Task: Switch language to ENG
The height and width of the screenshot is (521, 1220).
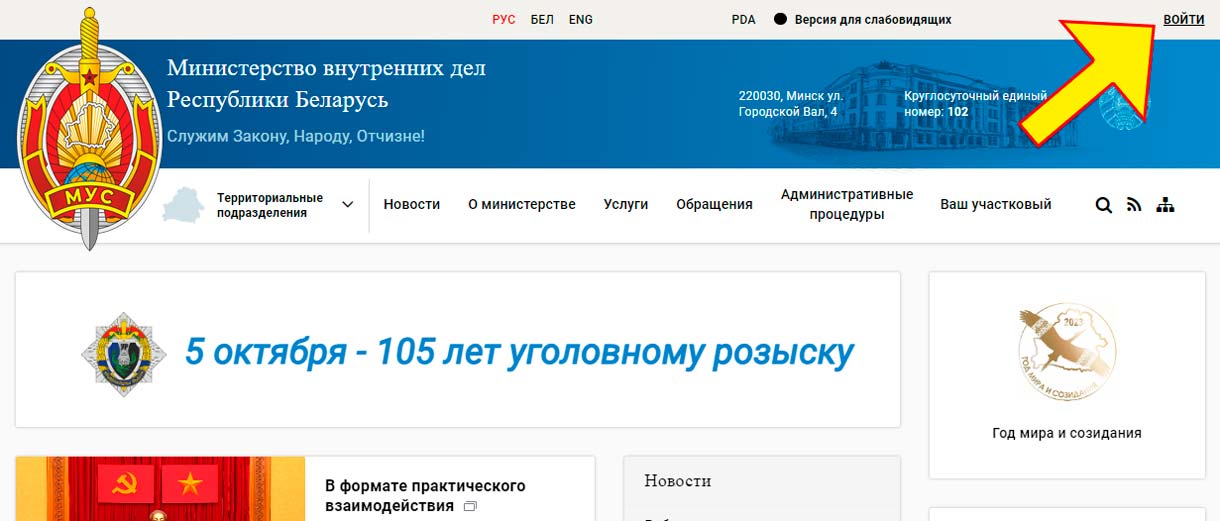Action: (581, 20)
